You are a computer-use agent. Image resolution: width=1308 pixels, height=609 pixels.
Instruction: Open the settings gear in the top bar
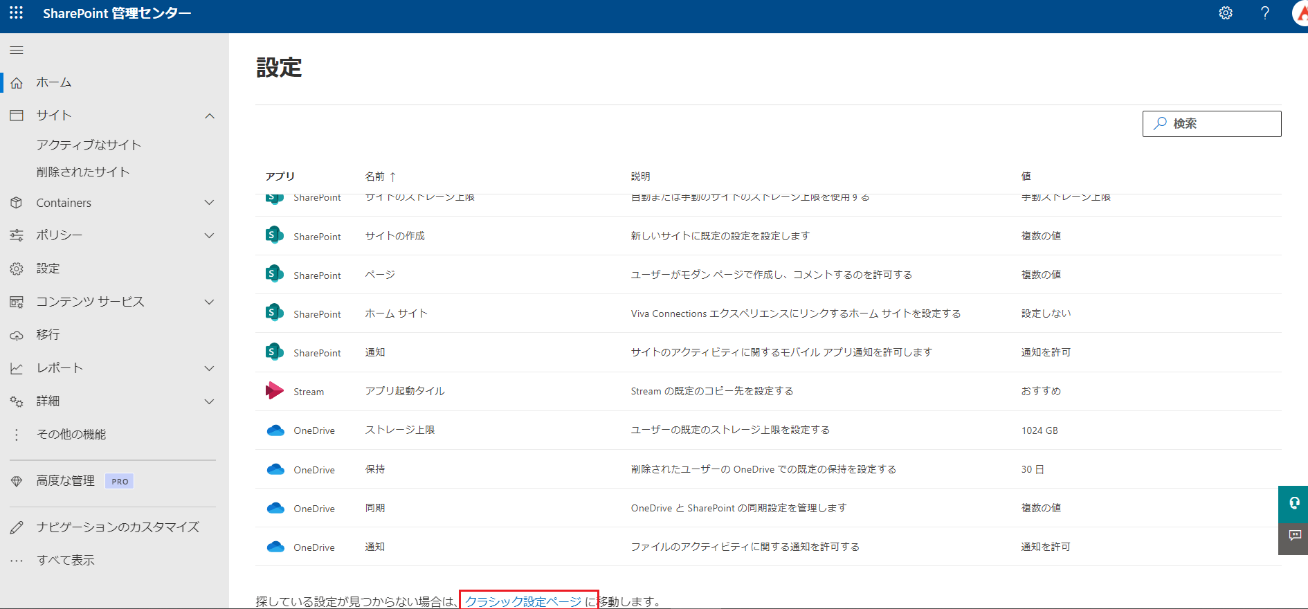tap(1225, 13)
